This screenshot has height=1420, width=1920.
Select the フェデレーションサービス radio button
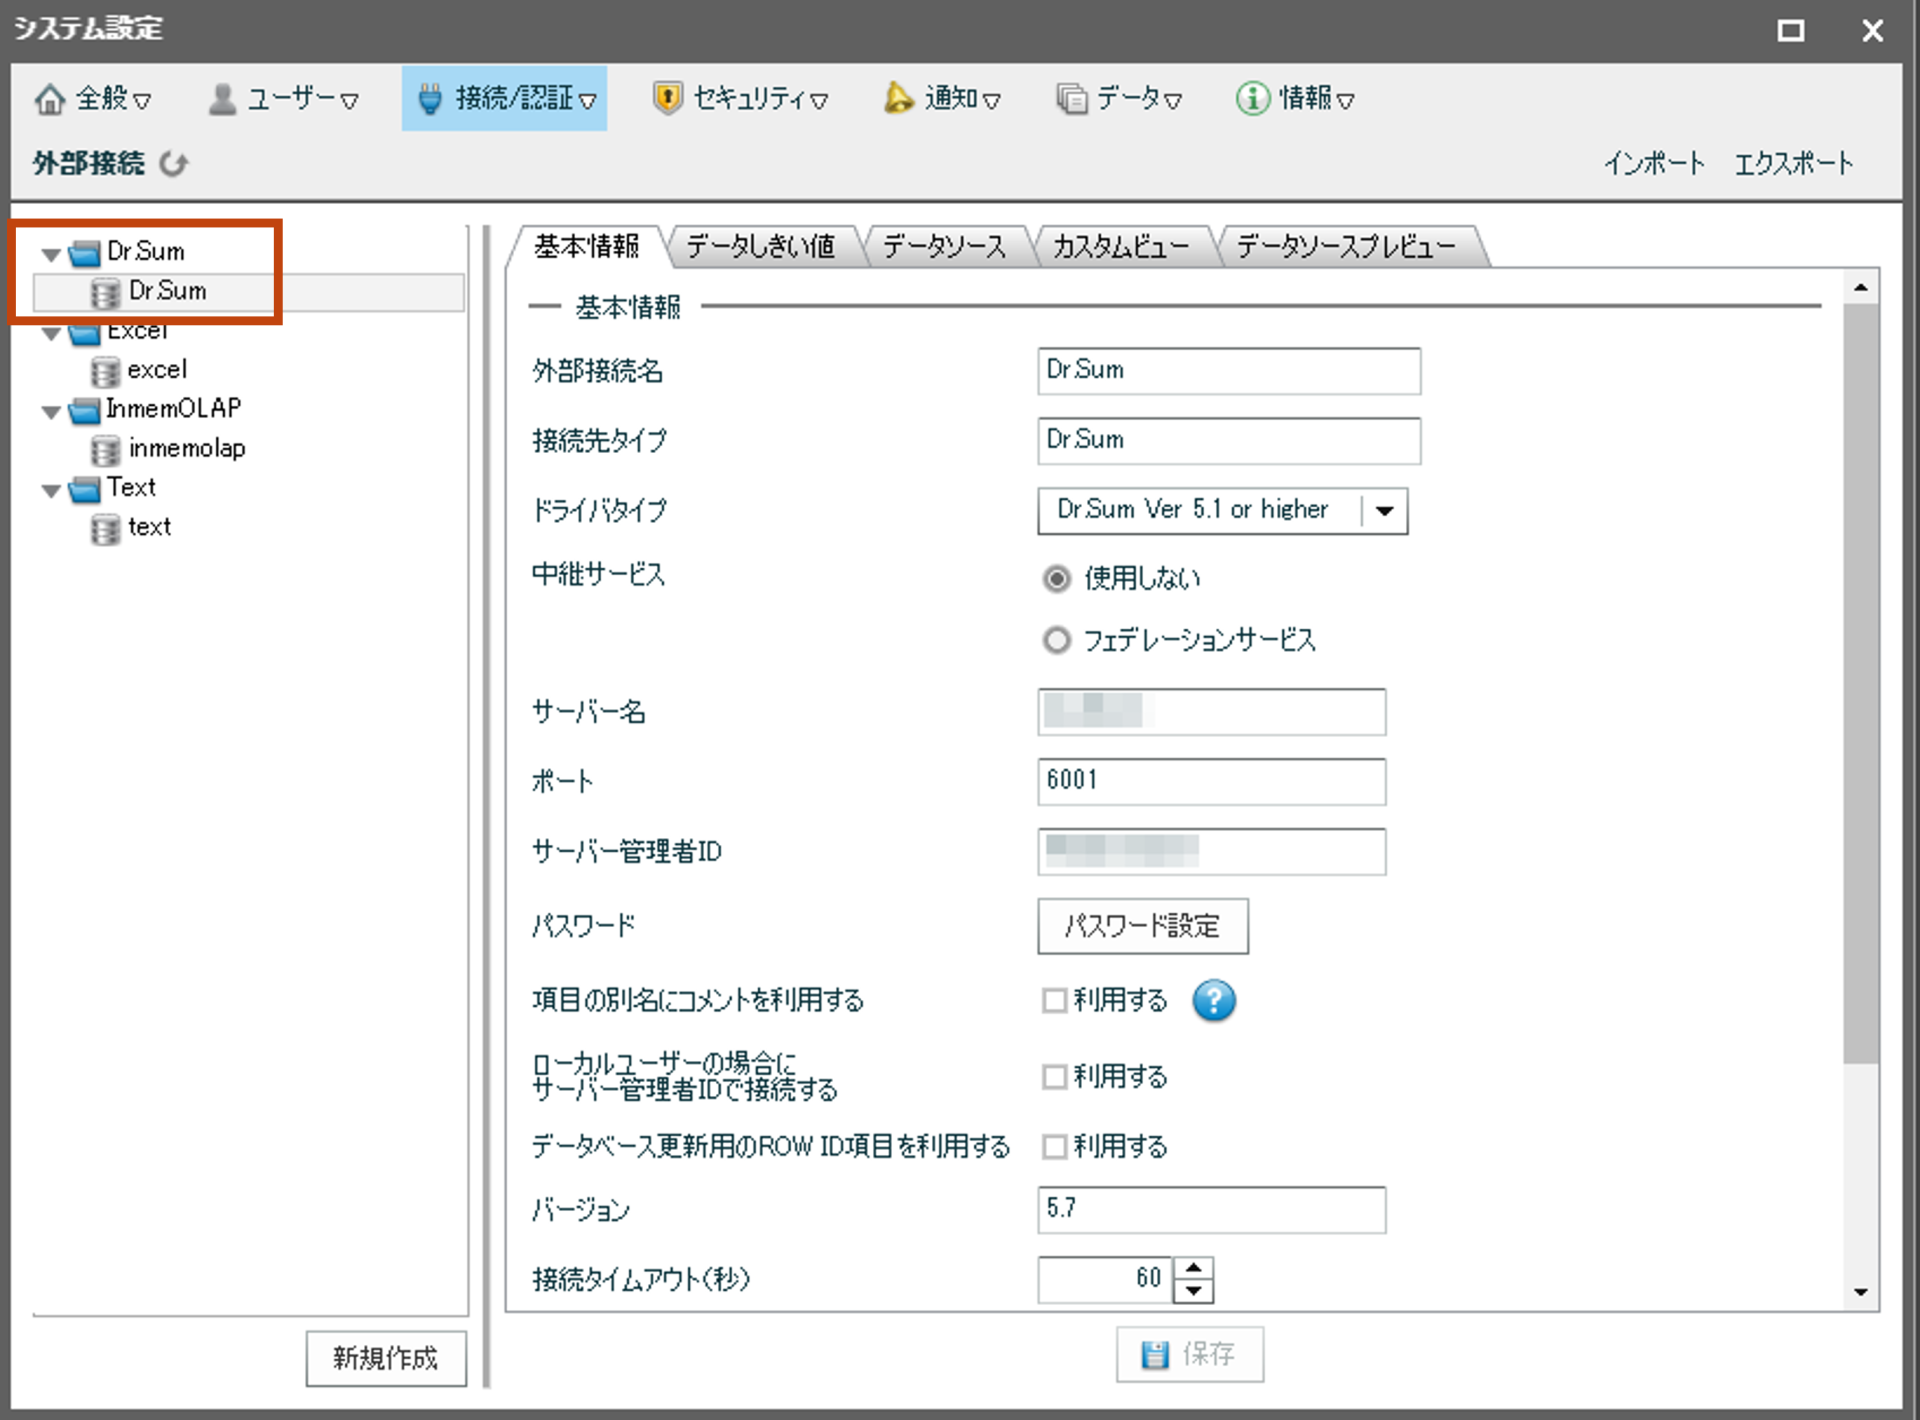tap(1056, 640)
